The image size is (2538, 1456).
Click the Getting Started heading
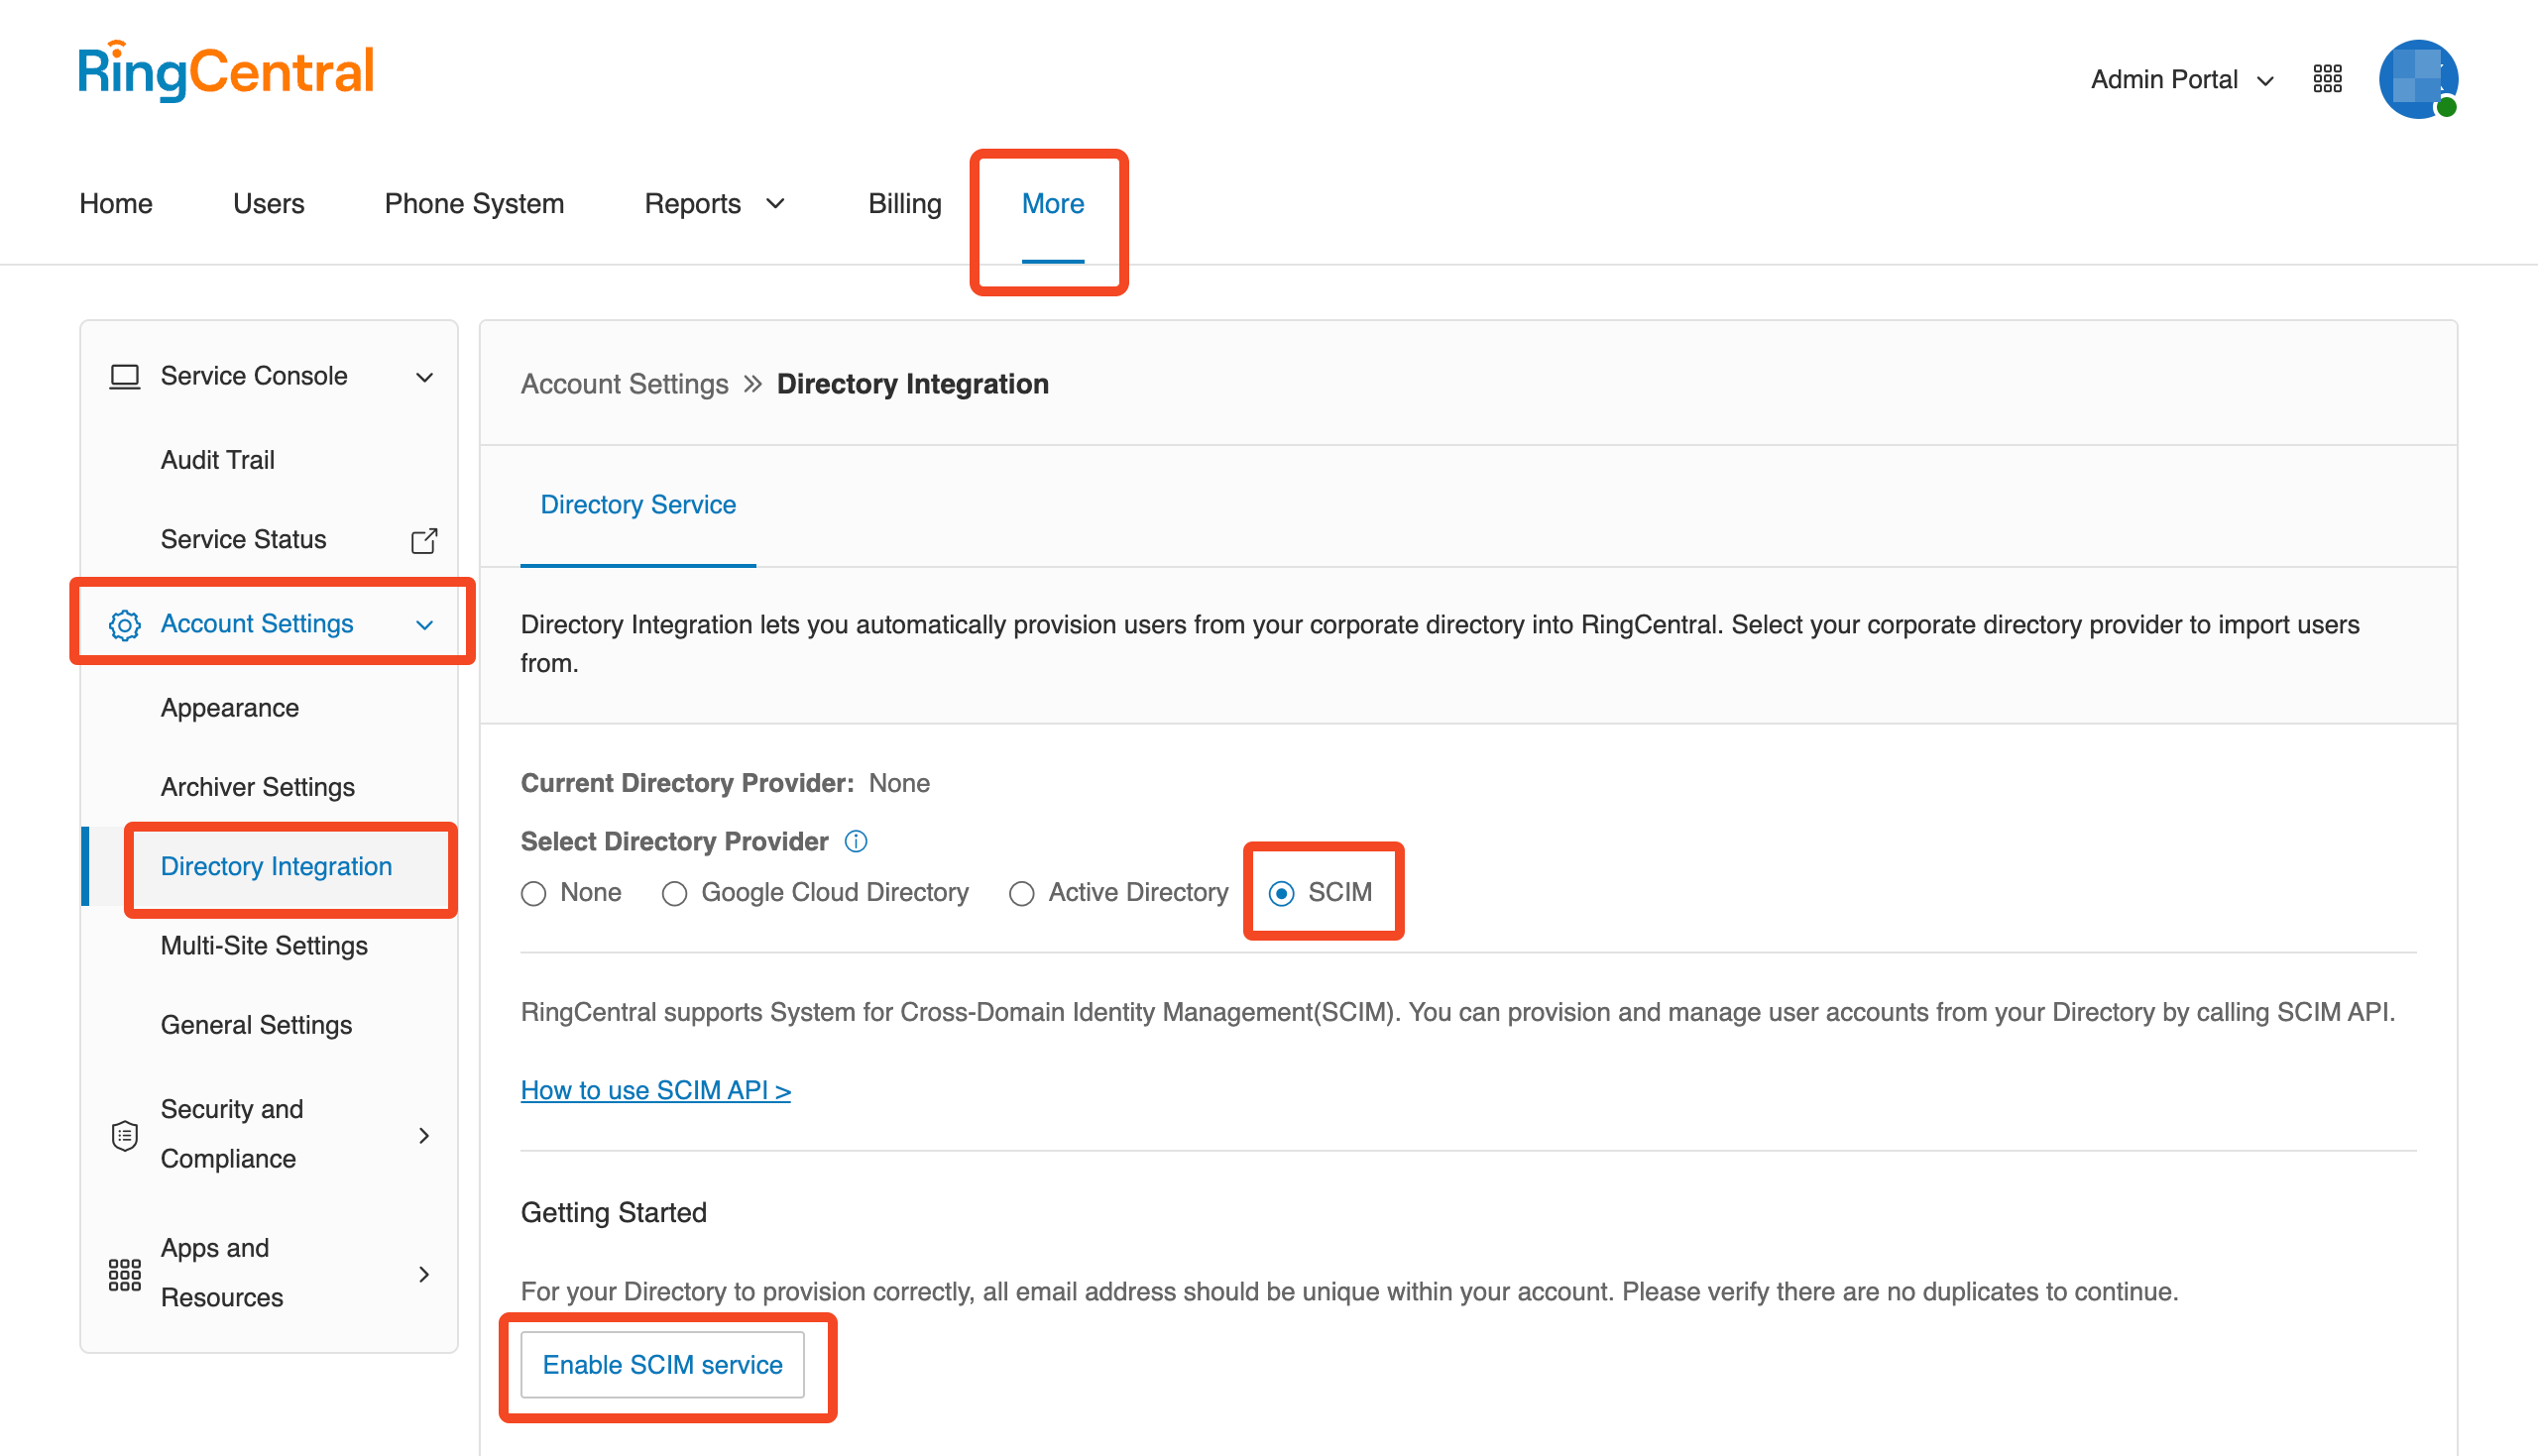pos(613,1213)
